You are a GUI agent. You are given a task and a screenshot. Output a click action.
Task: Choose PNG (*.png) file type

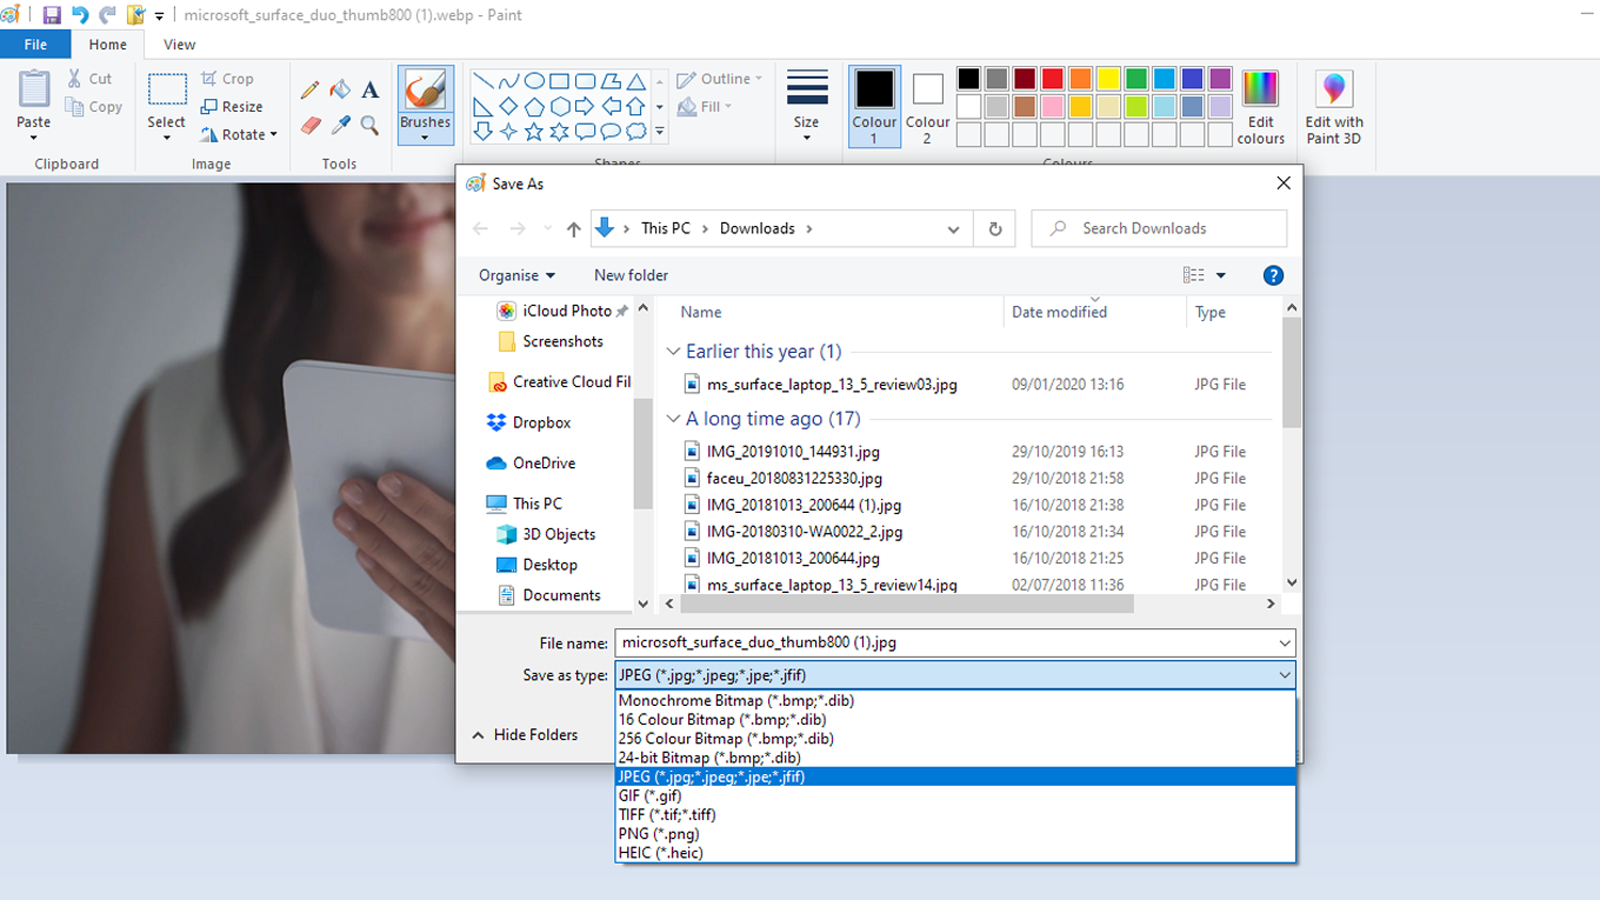click(955, 834)
